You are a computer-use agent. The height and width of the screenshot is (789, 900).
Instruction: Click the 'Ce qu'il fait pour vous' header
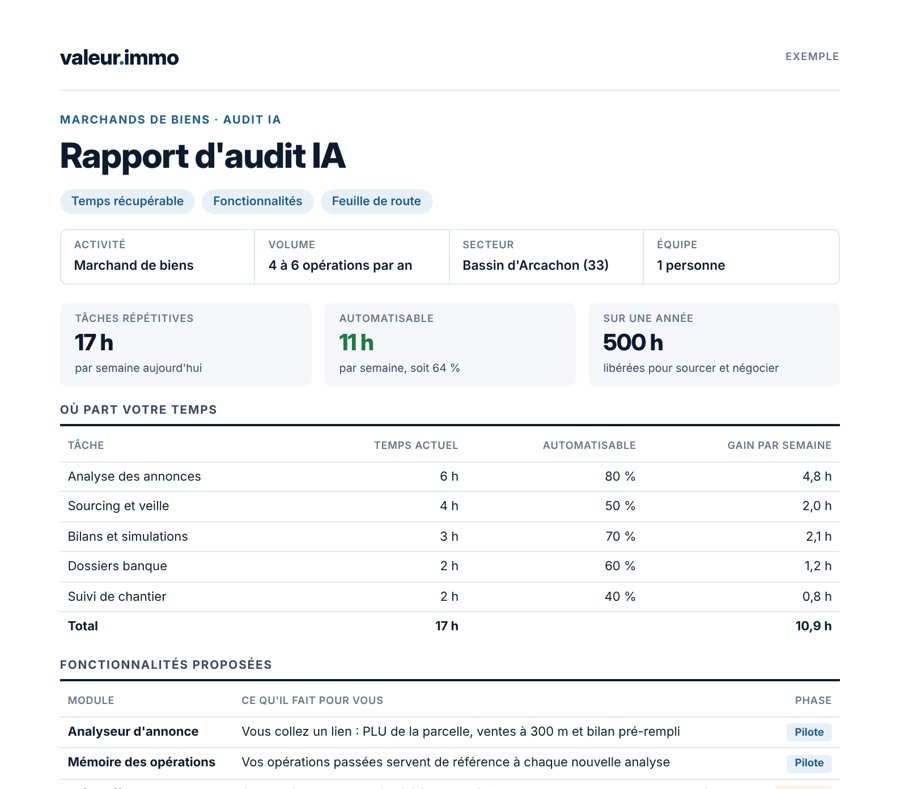(x=312, y=700)
